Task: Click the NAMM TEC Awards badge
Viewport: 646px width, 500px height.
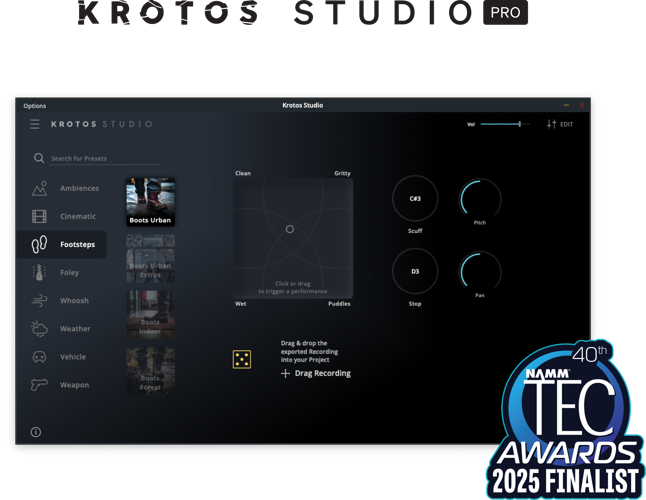Action: (566, 419)
